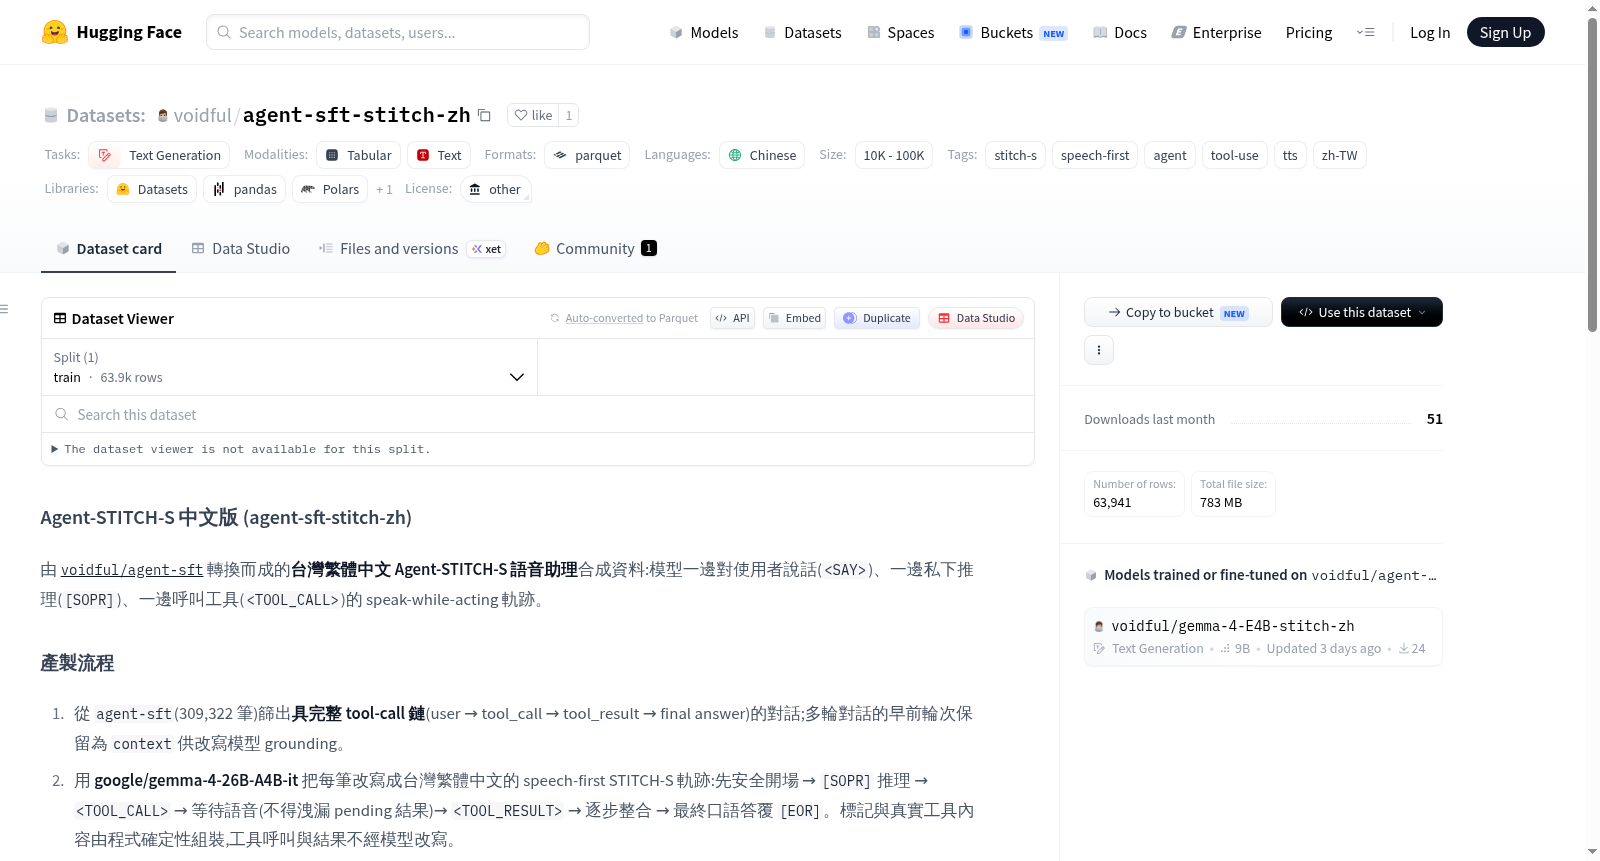Screen dimensions: 1600x861
Task: Open the voidful author link in title
Action: tap(202, 115)
